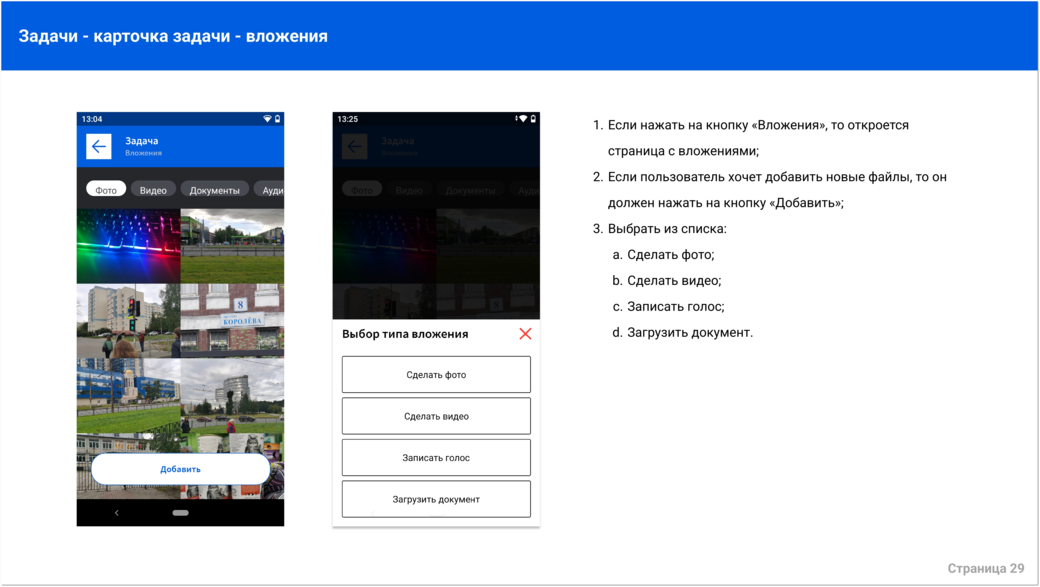Screen dimensions: 1040x587
Task: Open the traffic light photo thumbnail
Action: click(129, 321)
